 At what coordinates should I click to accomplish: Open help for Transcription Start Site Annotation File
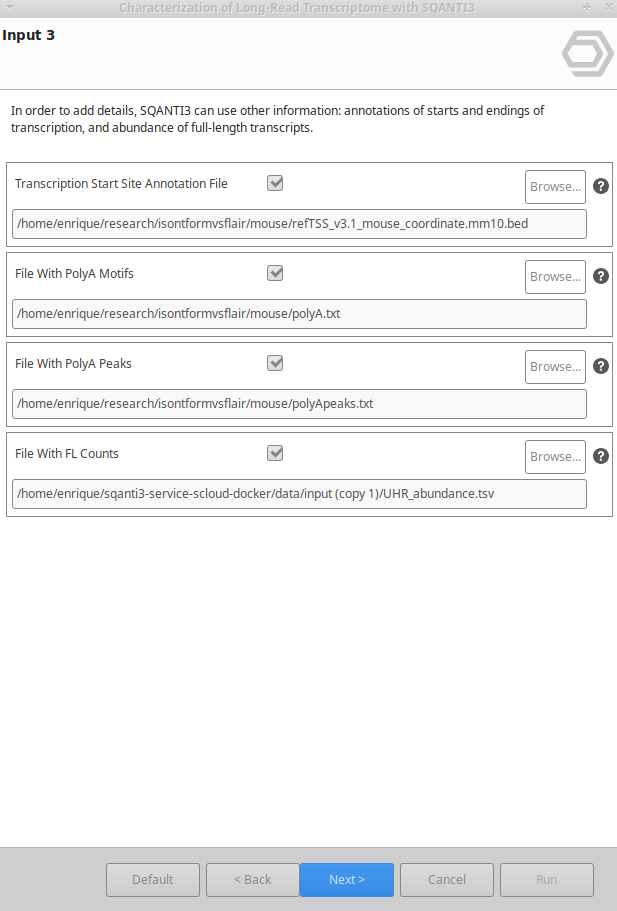601,186
